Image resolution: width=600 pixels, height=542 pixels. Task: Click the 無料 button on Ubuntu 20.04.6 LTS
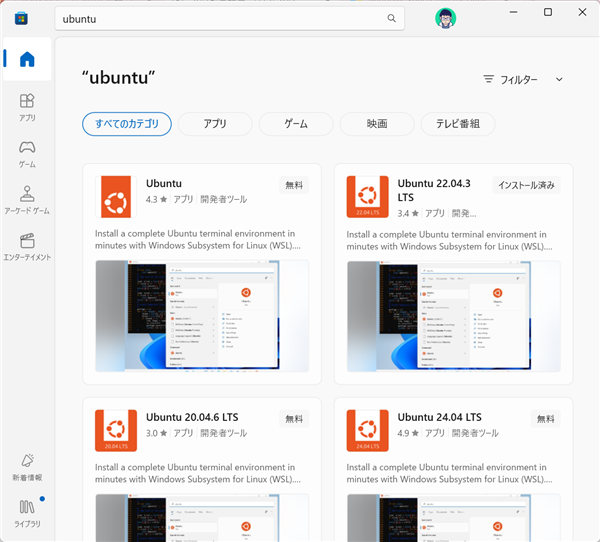(294, 419)
